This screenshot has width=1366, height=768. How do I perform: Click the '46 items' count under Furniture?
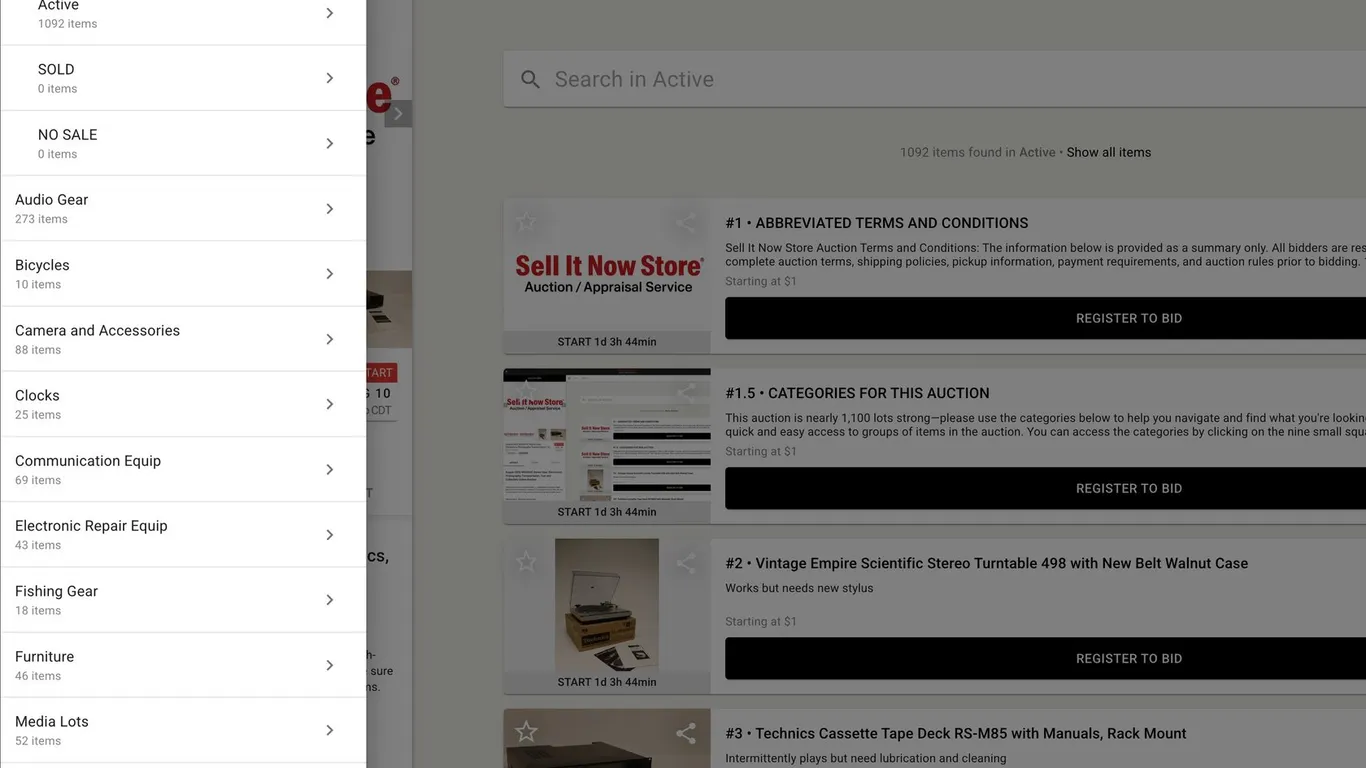[x=38, y=676]
